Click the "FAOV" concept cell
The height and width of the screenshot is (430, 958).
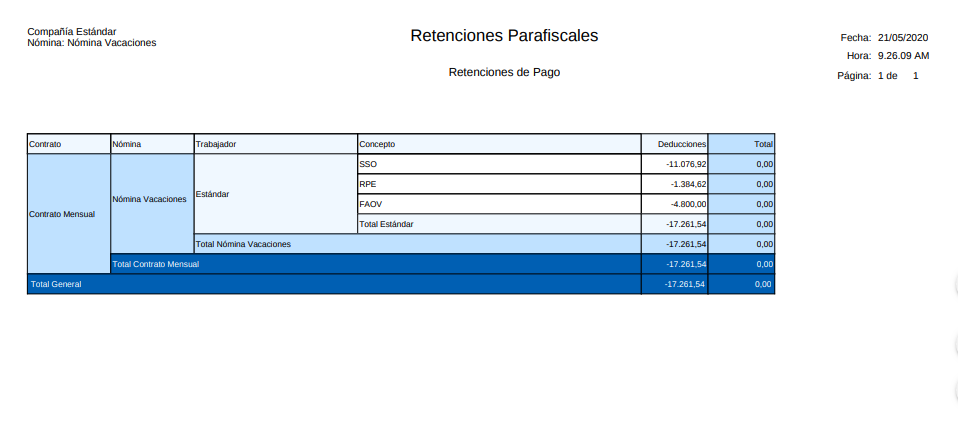499,204
